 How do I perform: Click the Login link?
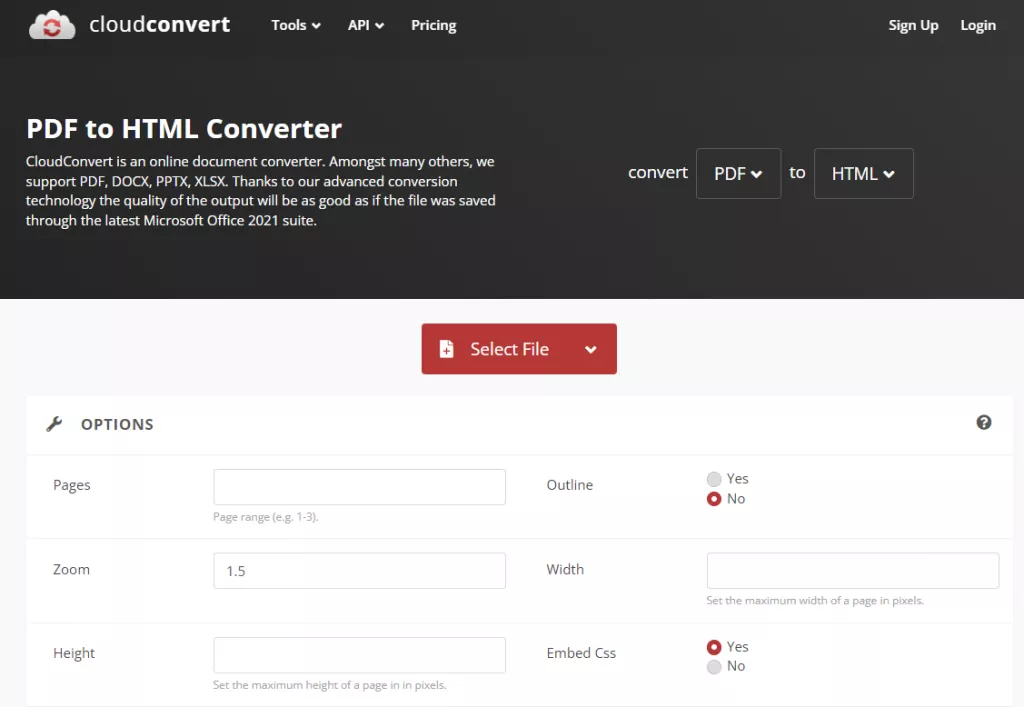(x=978, y=25)
